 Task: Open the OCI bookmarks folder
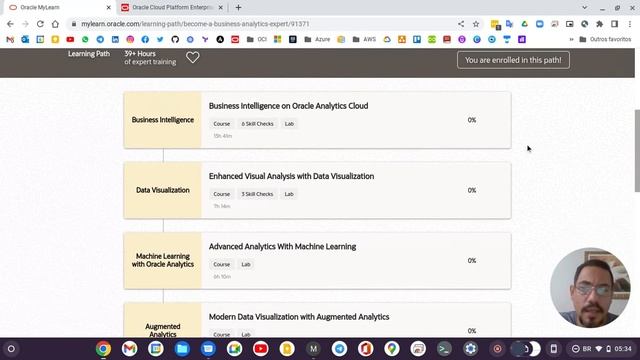click(257, 40)
